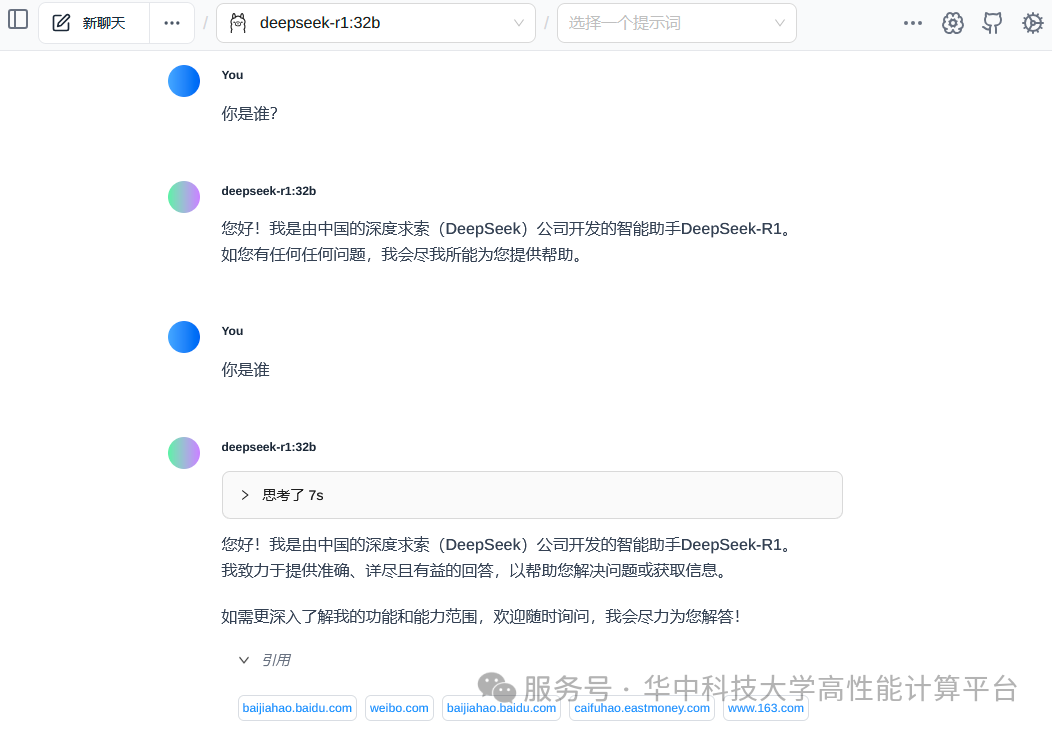Open the gear settings icon

pyautogui.click(x=1033, y=23)
